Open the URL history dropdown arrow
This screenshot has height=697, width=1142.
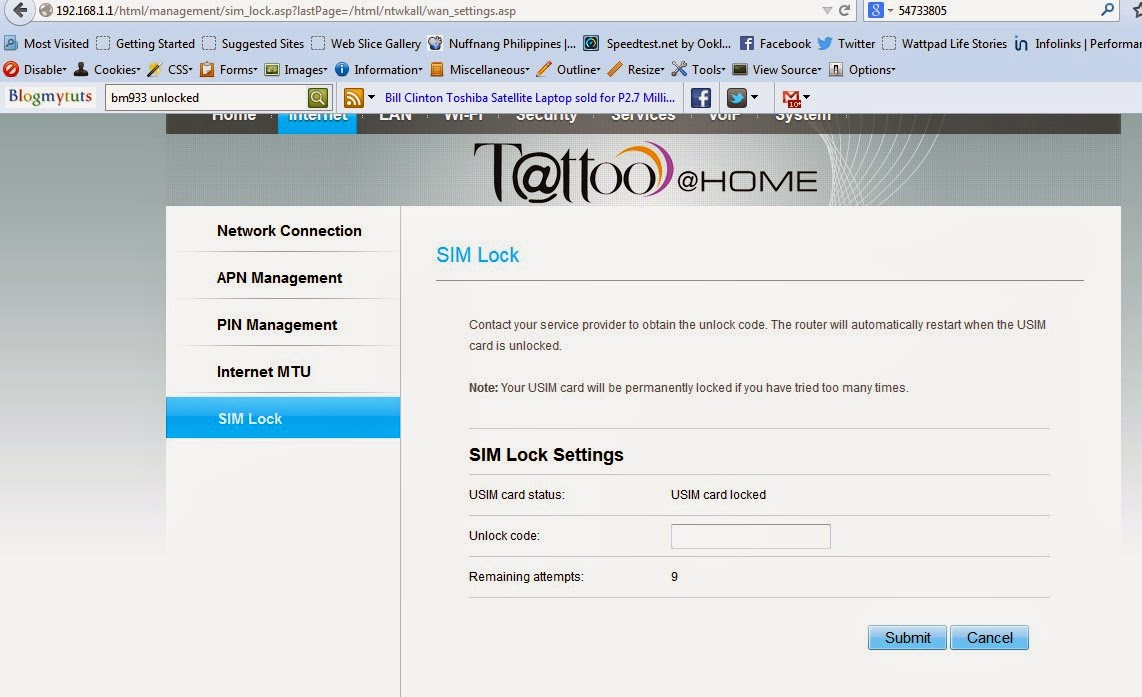(827, 11)
